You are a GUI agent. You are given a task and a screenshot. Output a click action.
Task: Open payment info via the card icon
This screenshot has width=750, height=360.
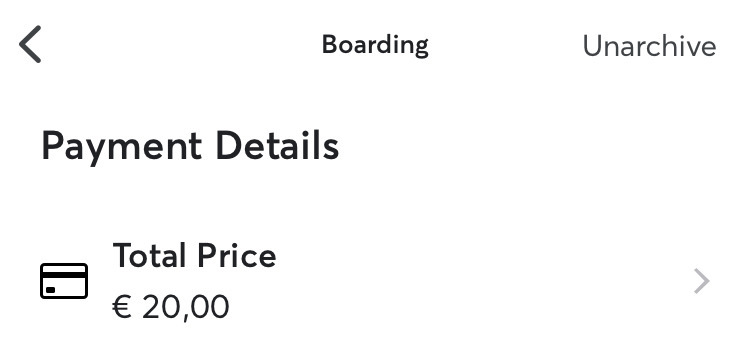(64, 281)
